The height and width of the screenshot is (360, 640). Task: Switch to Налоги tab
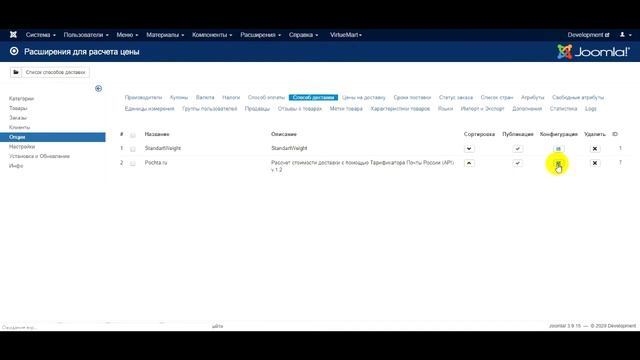pos(231,98)
